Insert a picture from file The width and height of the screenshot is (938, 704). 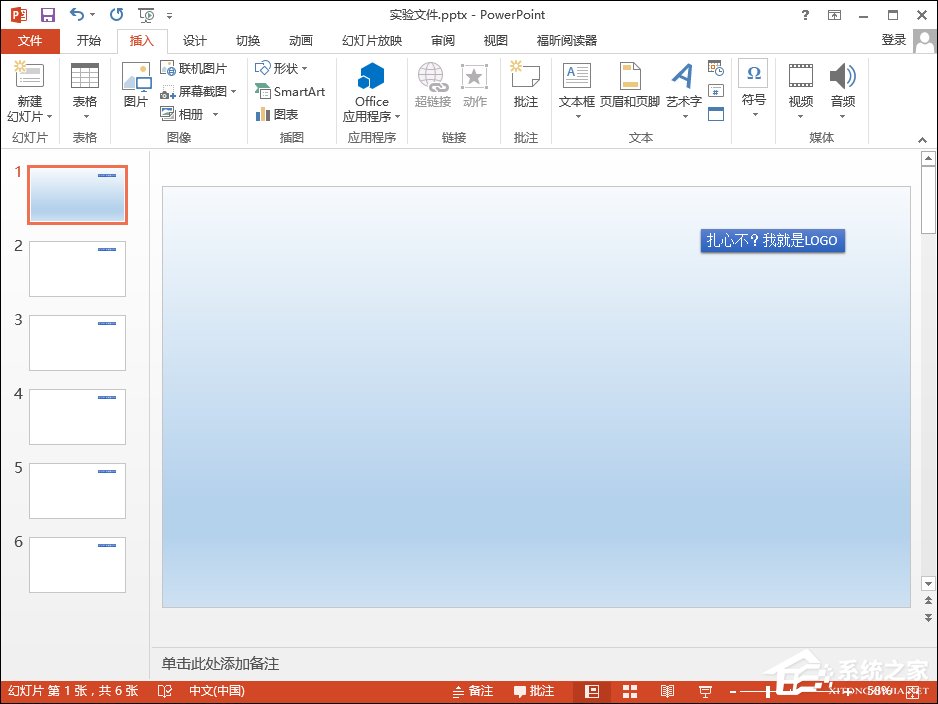click(x=135, y=88)
